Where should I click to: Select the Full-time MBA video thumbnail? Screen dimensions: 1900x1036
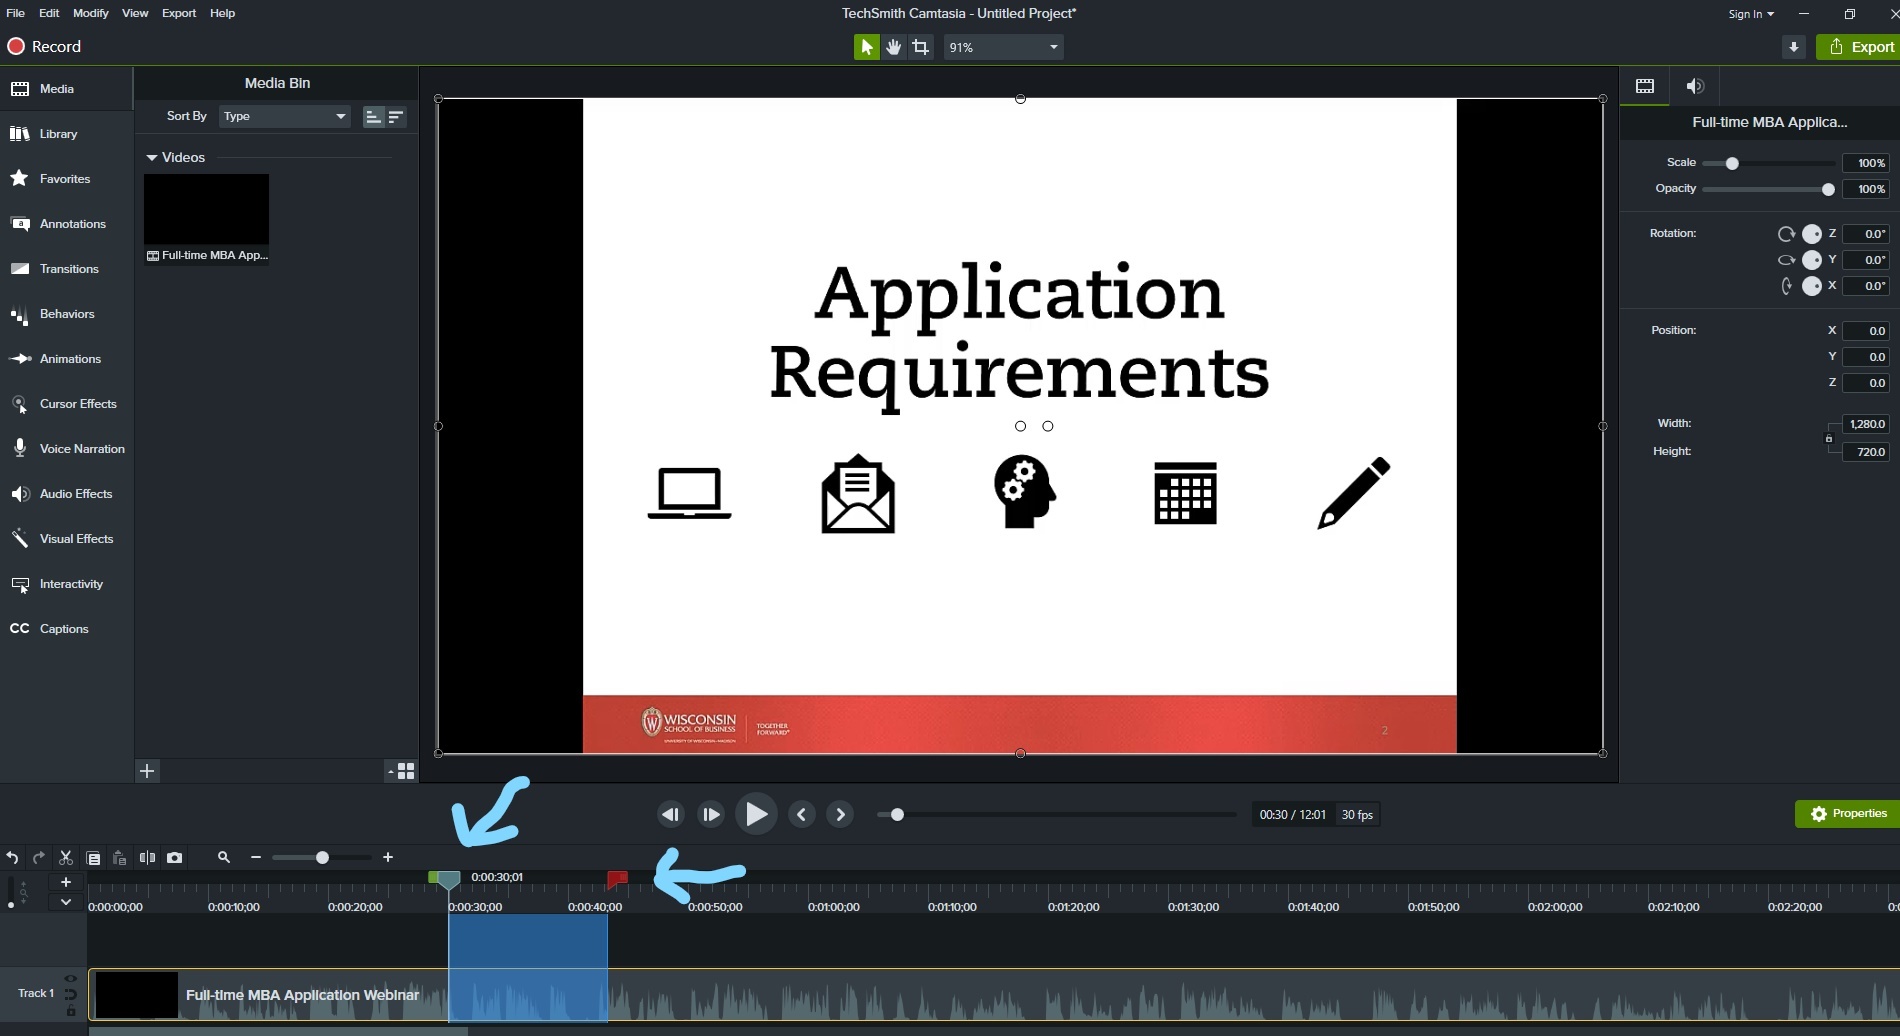click(207, 210)
